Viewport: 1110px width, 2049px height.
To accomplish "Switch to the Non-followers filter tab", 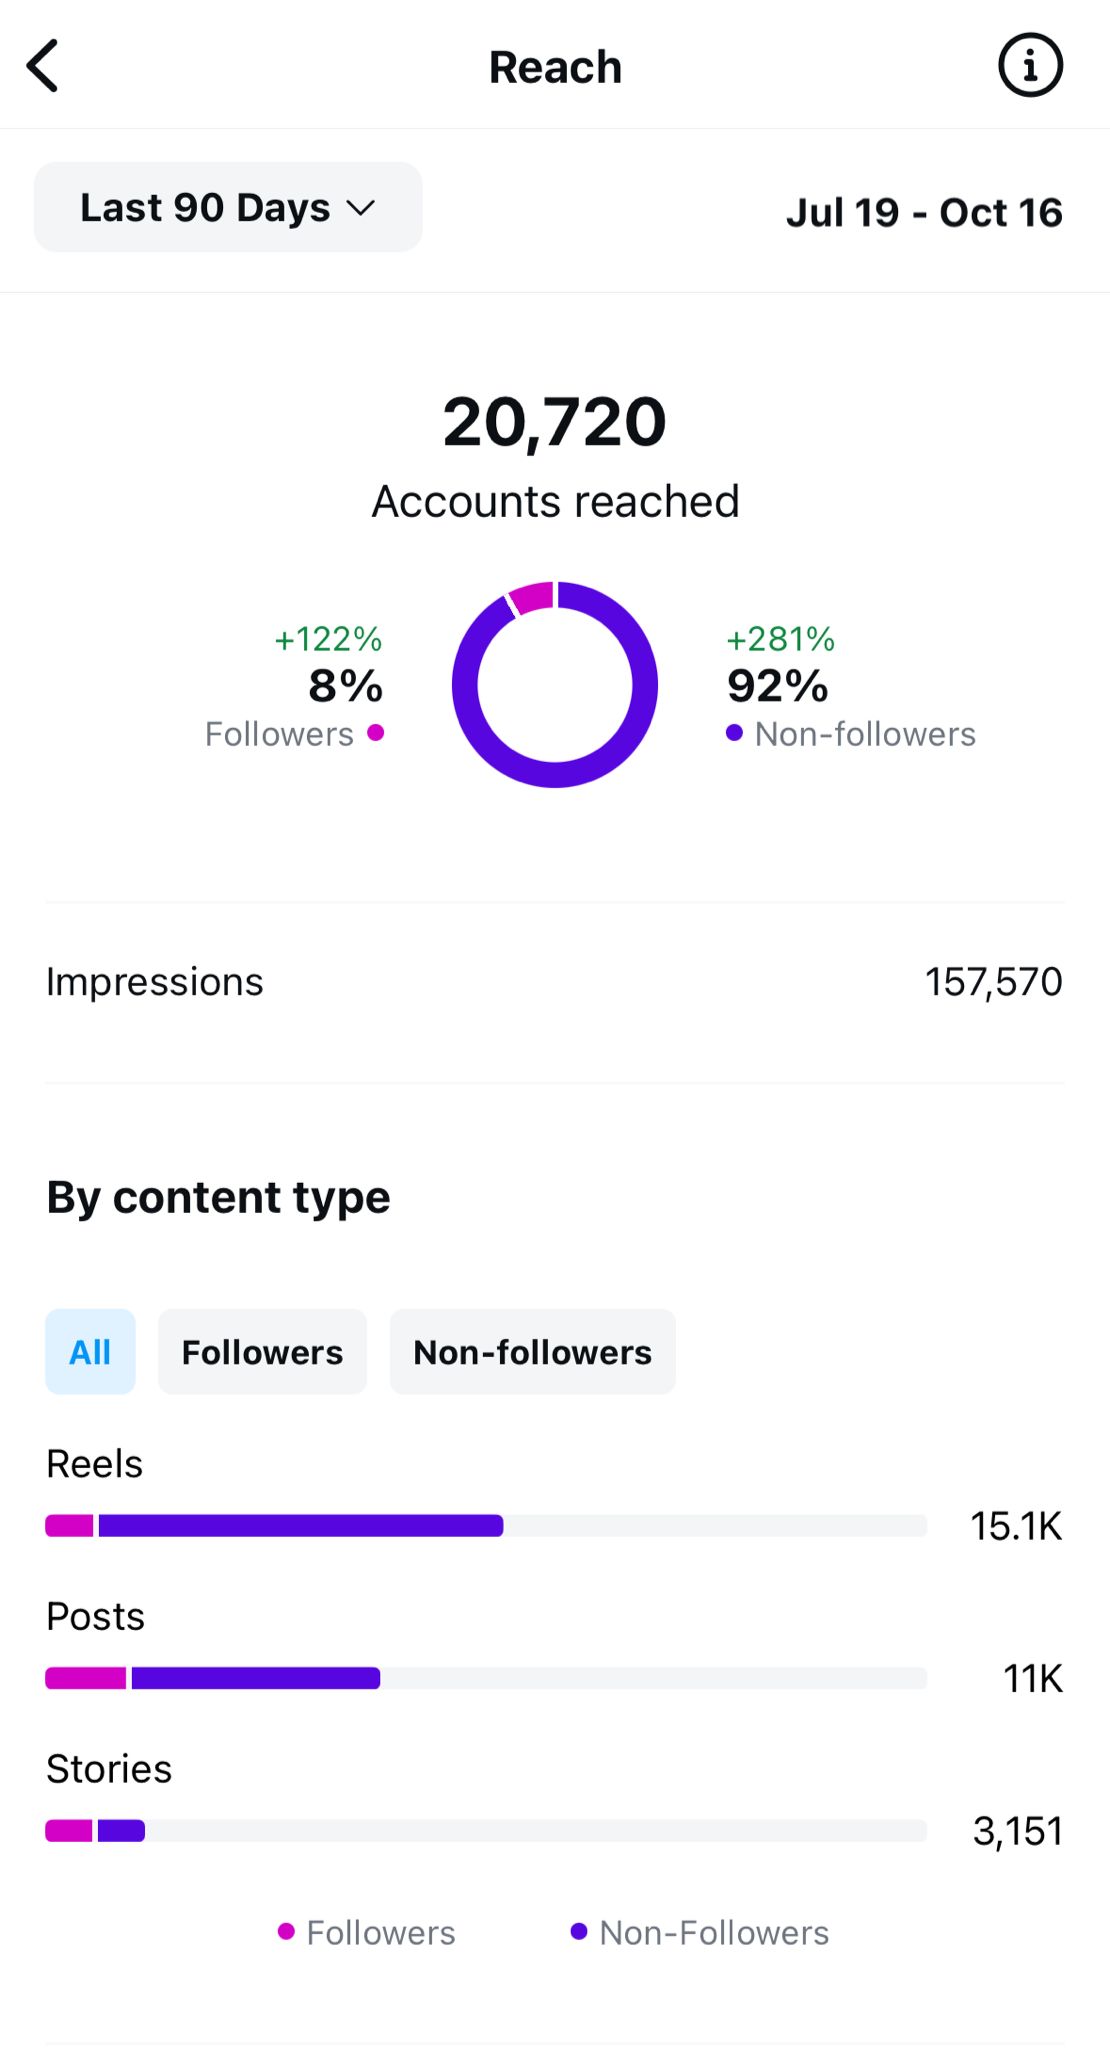I will point(532,1352).
